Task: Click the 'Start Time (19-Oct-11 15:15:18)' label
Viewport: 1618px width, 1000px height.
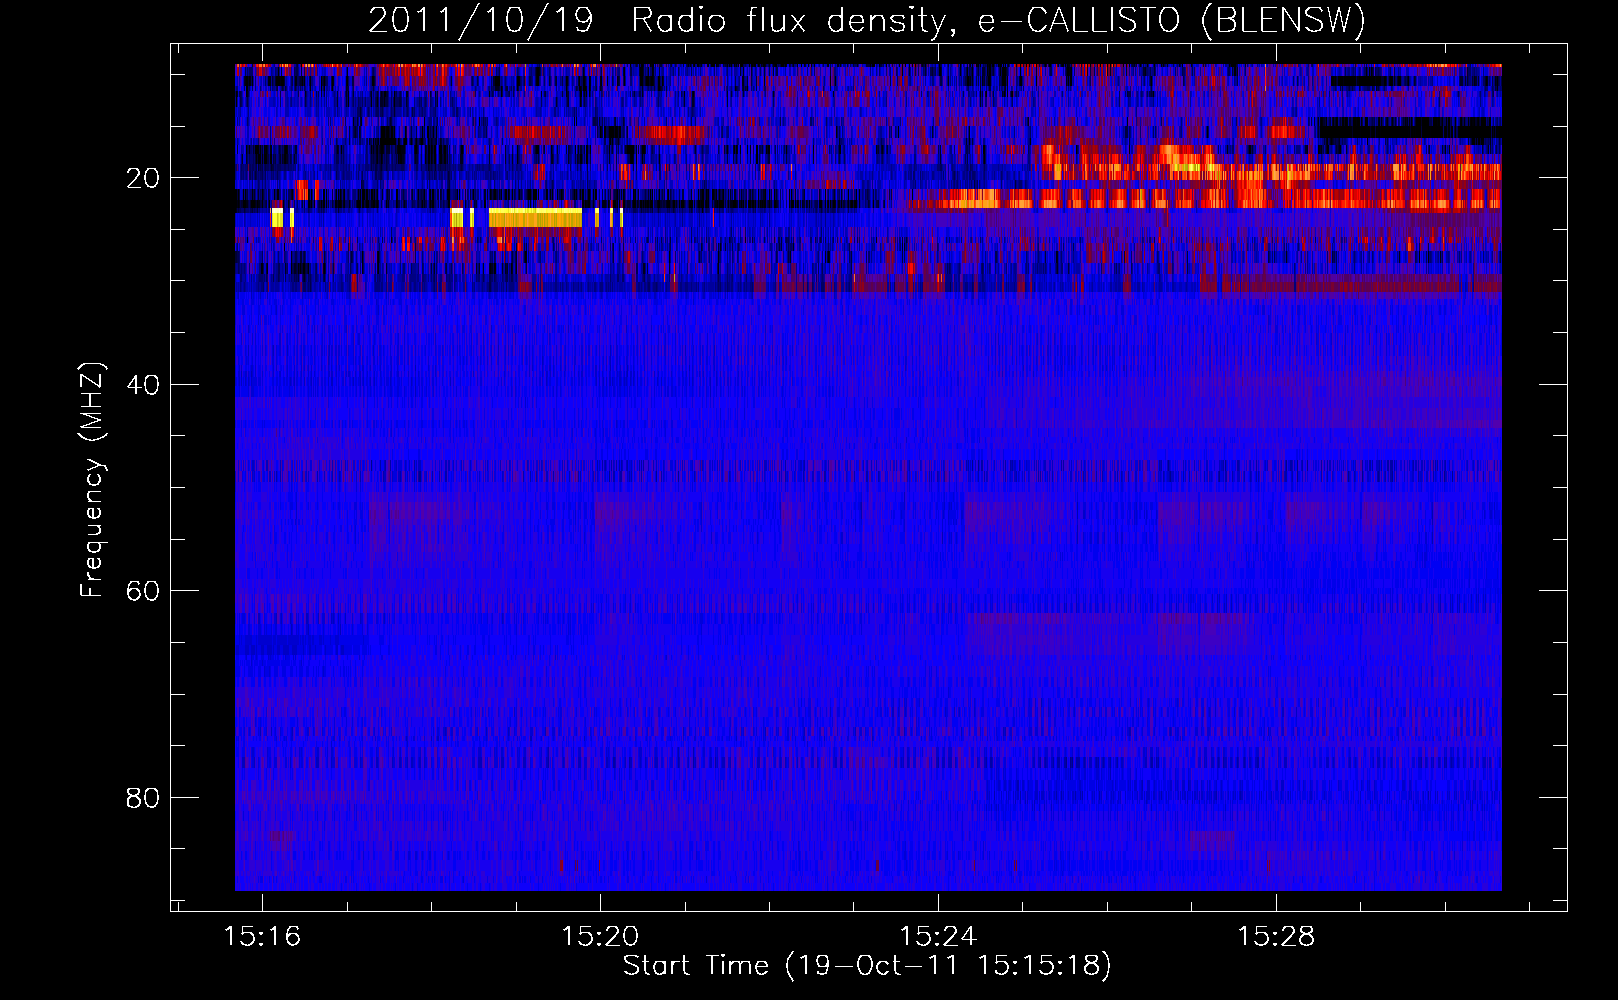Action: (867, 966)
